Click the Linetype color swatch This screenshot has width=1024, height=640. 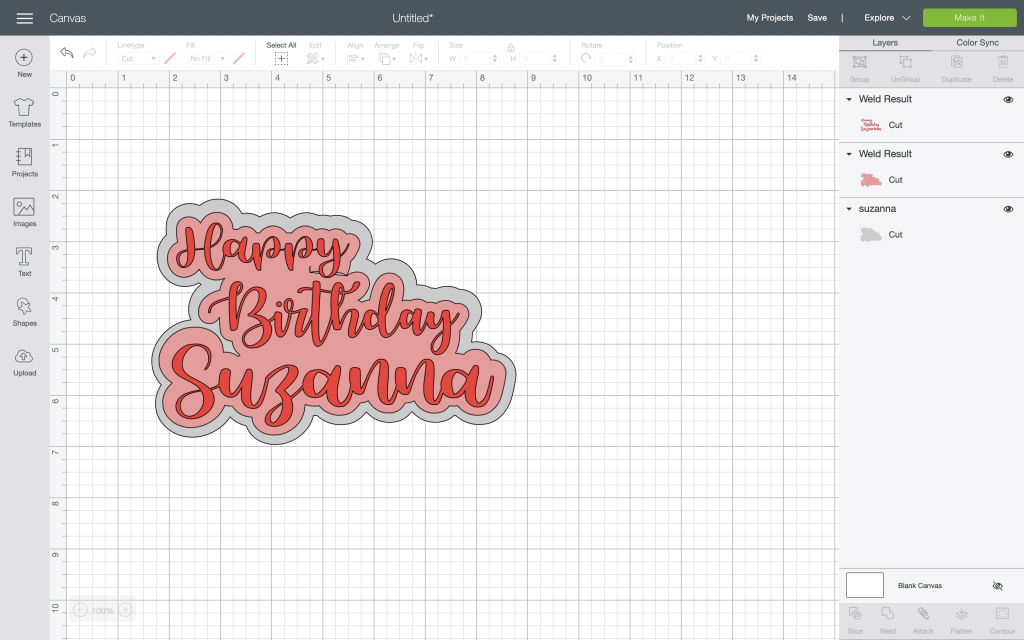170,59
